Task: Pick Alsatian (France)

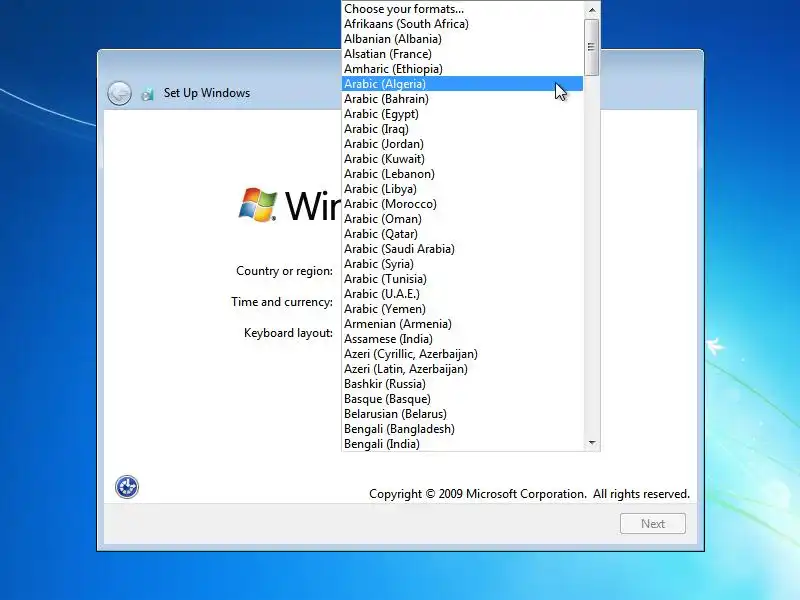Action: pyautogui.click(x=462, y=54)
